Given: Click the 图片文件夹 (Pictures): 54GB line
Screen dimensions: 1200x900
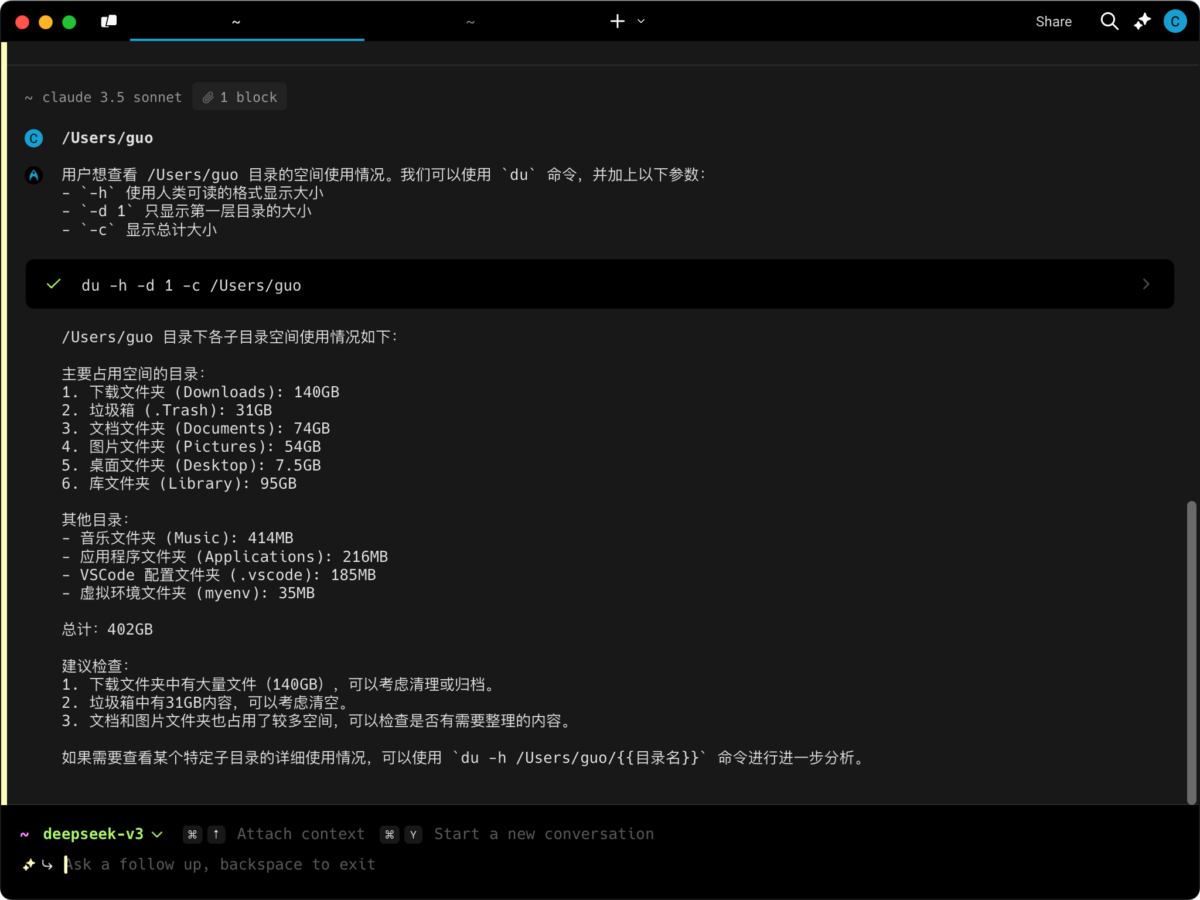Looking at the screenshot, I should [x=191, y=447].
